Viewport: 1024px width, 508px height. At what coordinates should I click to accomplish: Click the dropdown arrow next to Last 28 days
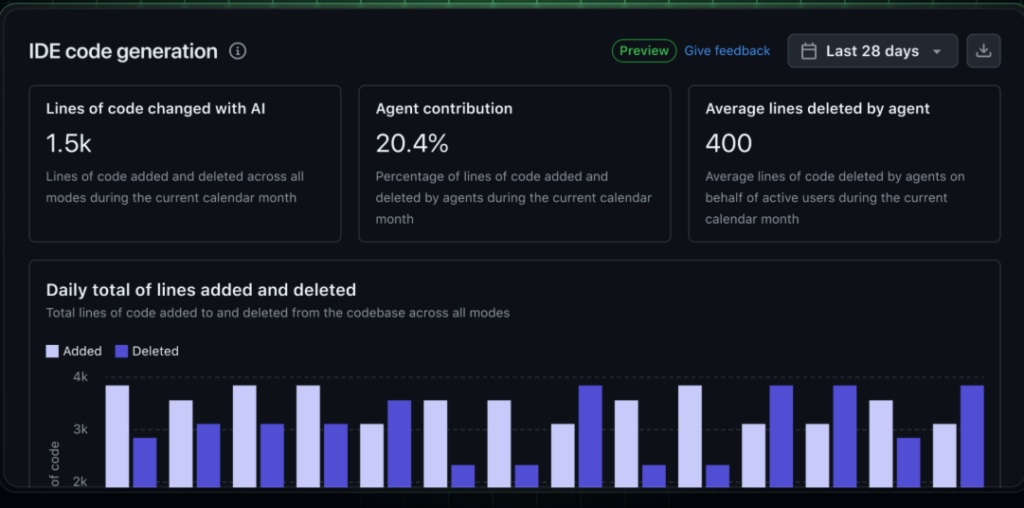point(937,52)
